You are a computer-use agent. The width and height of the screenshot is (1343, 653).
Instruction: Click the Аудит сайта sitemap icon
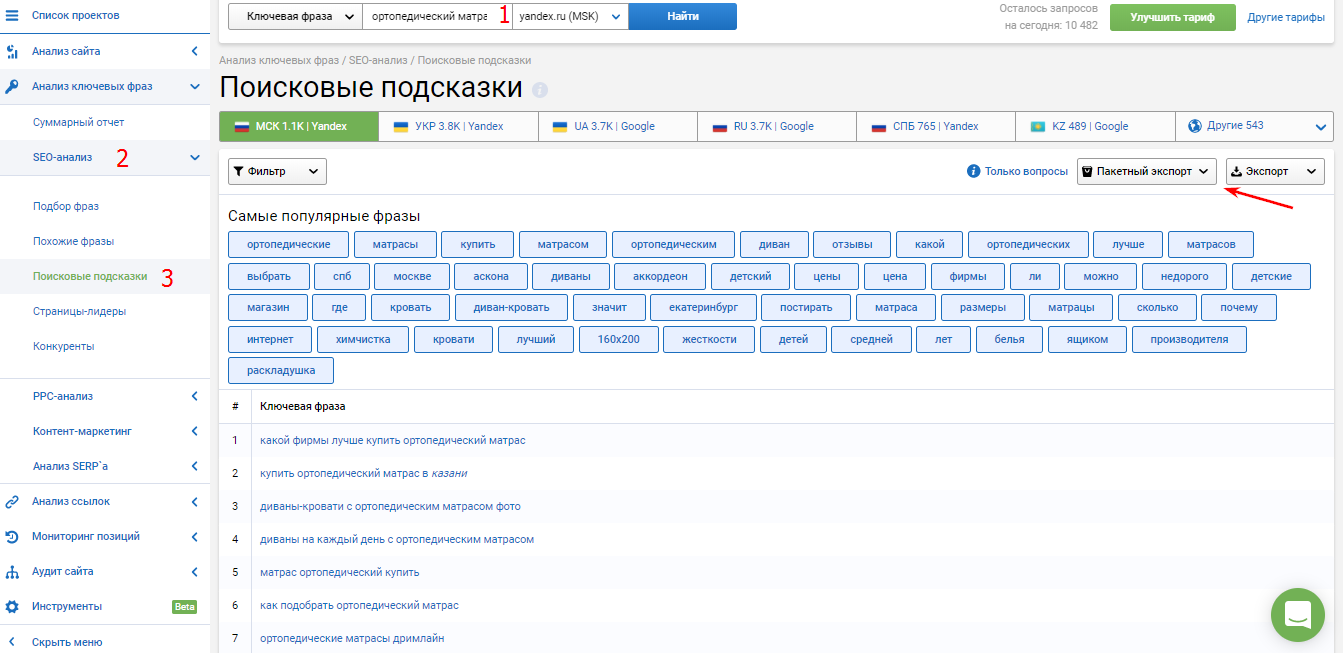12,572
